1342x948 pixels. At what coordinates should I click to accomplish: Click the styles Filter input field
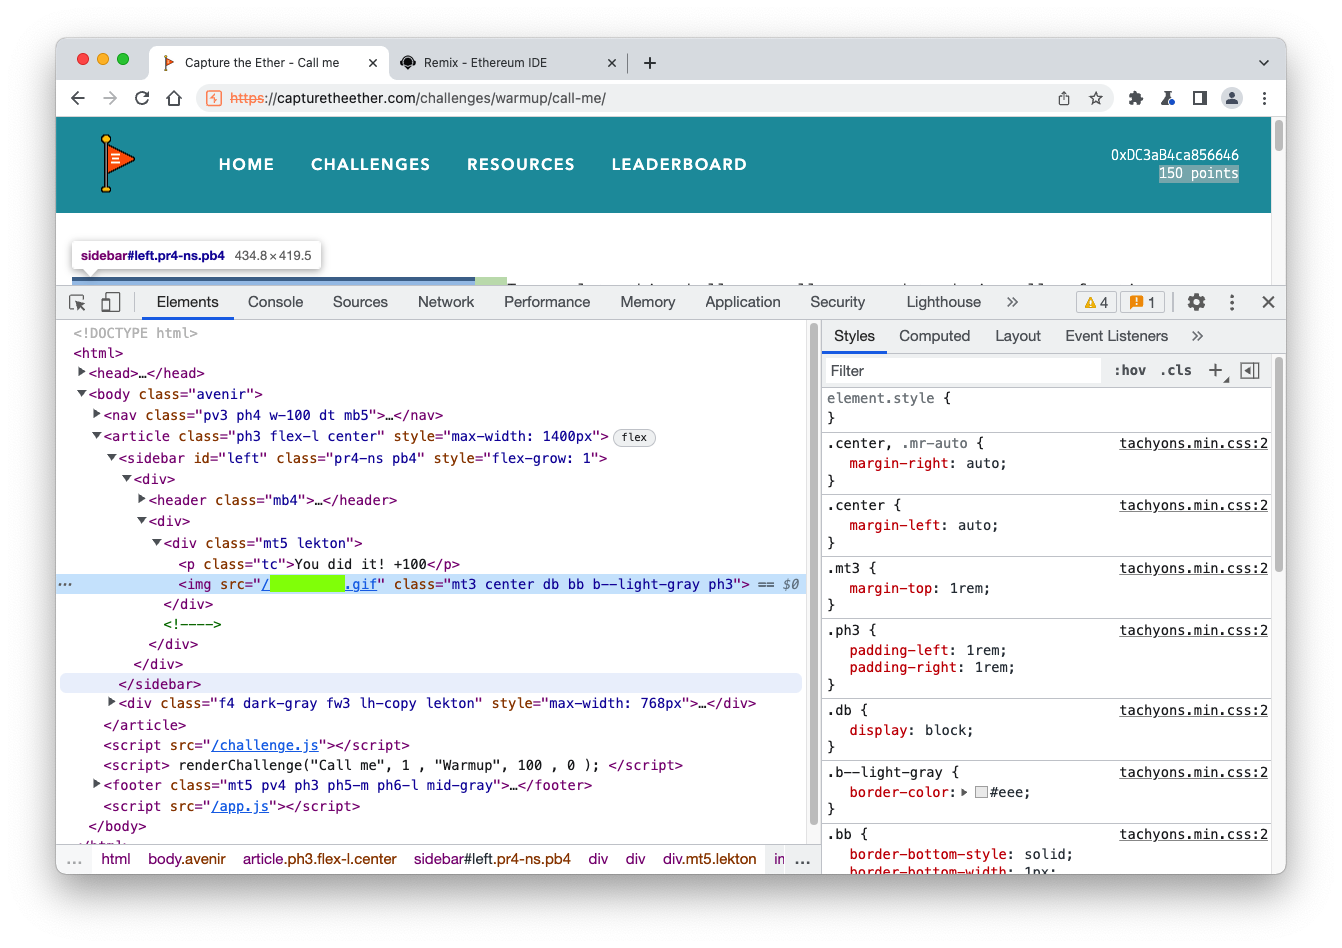[x=960, y=370]
